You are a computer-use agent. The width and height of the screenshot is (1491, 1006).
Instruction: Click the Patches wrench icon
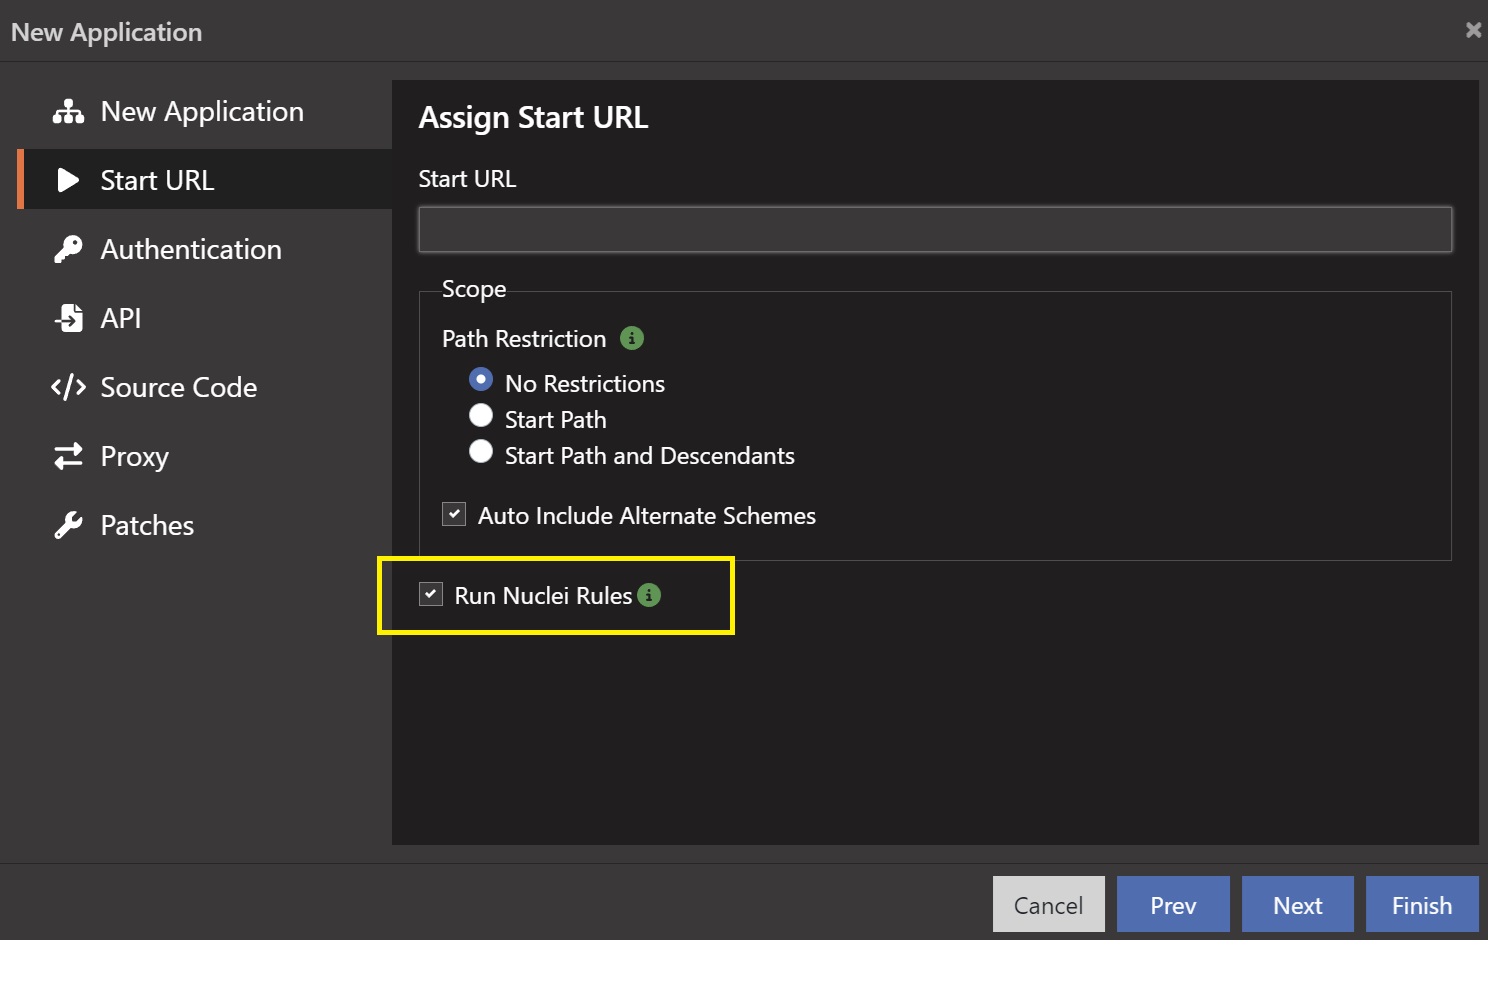[68, 525]
